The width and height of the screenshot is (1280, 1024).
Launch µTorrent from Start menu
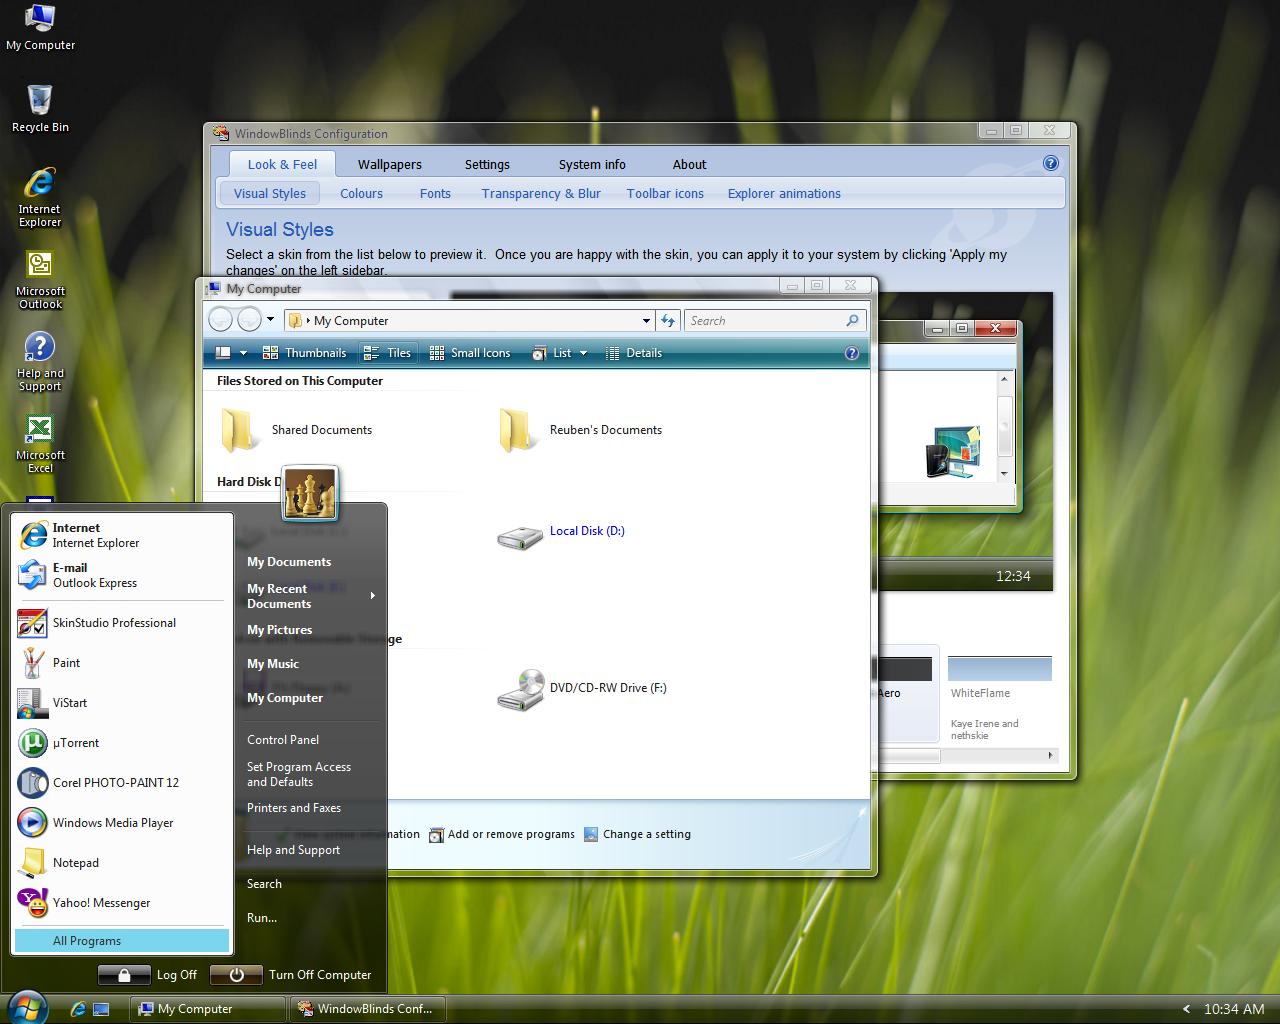124,743
